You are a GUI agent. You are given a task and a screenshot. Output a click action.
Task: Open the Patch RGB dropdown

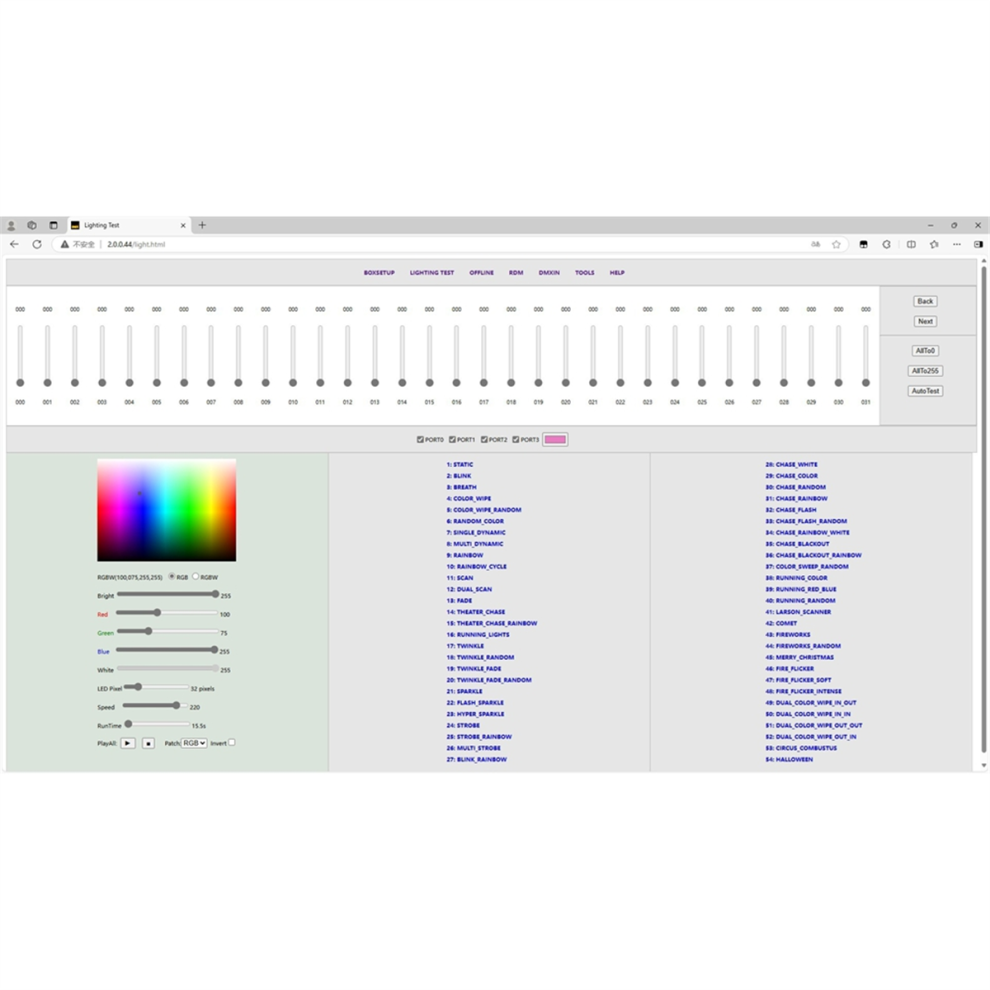point(194,743)
